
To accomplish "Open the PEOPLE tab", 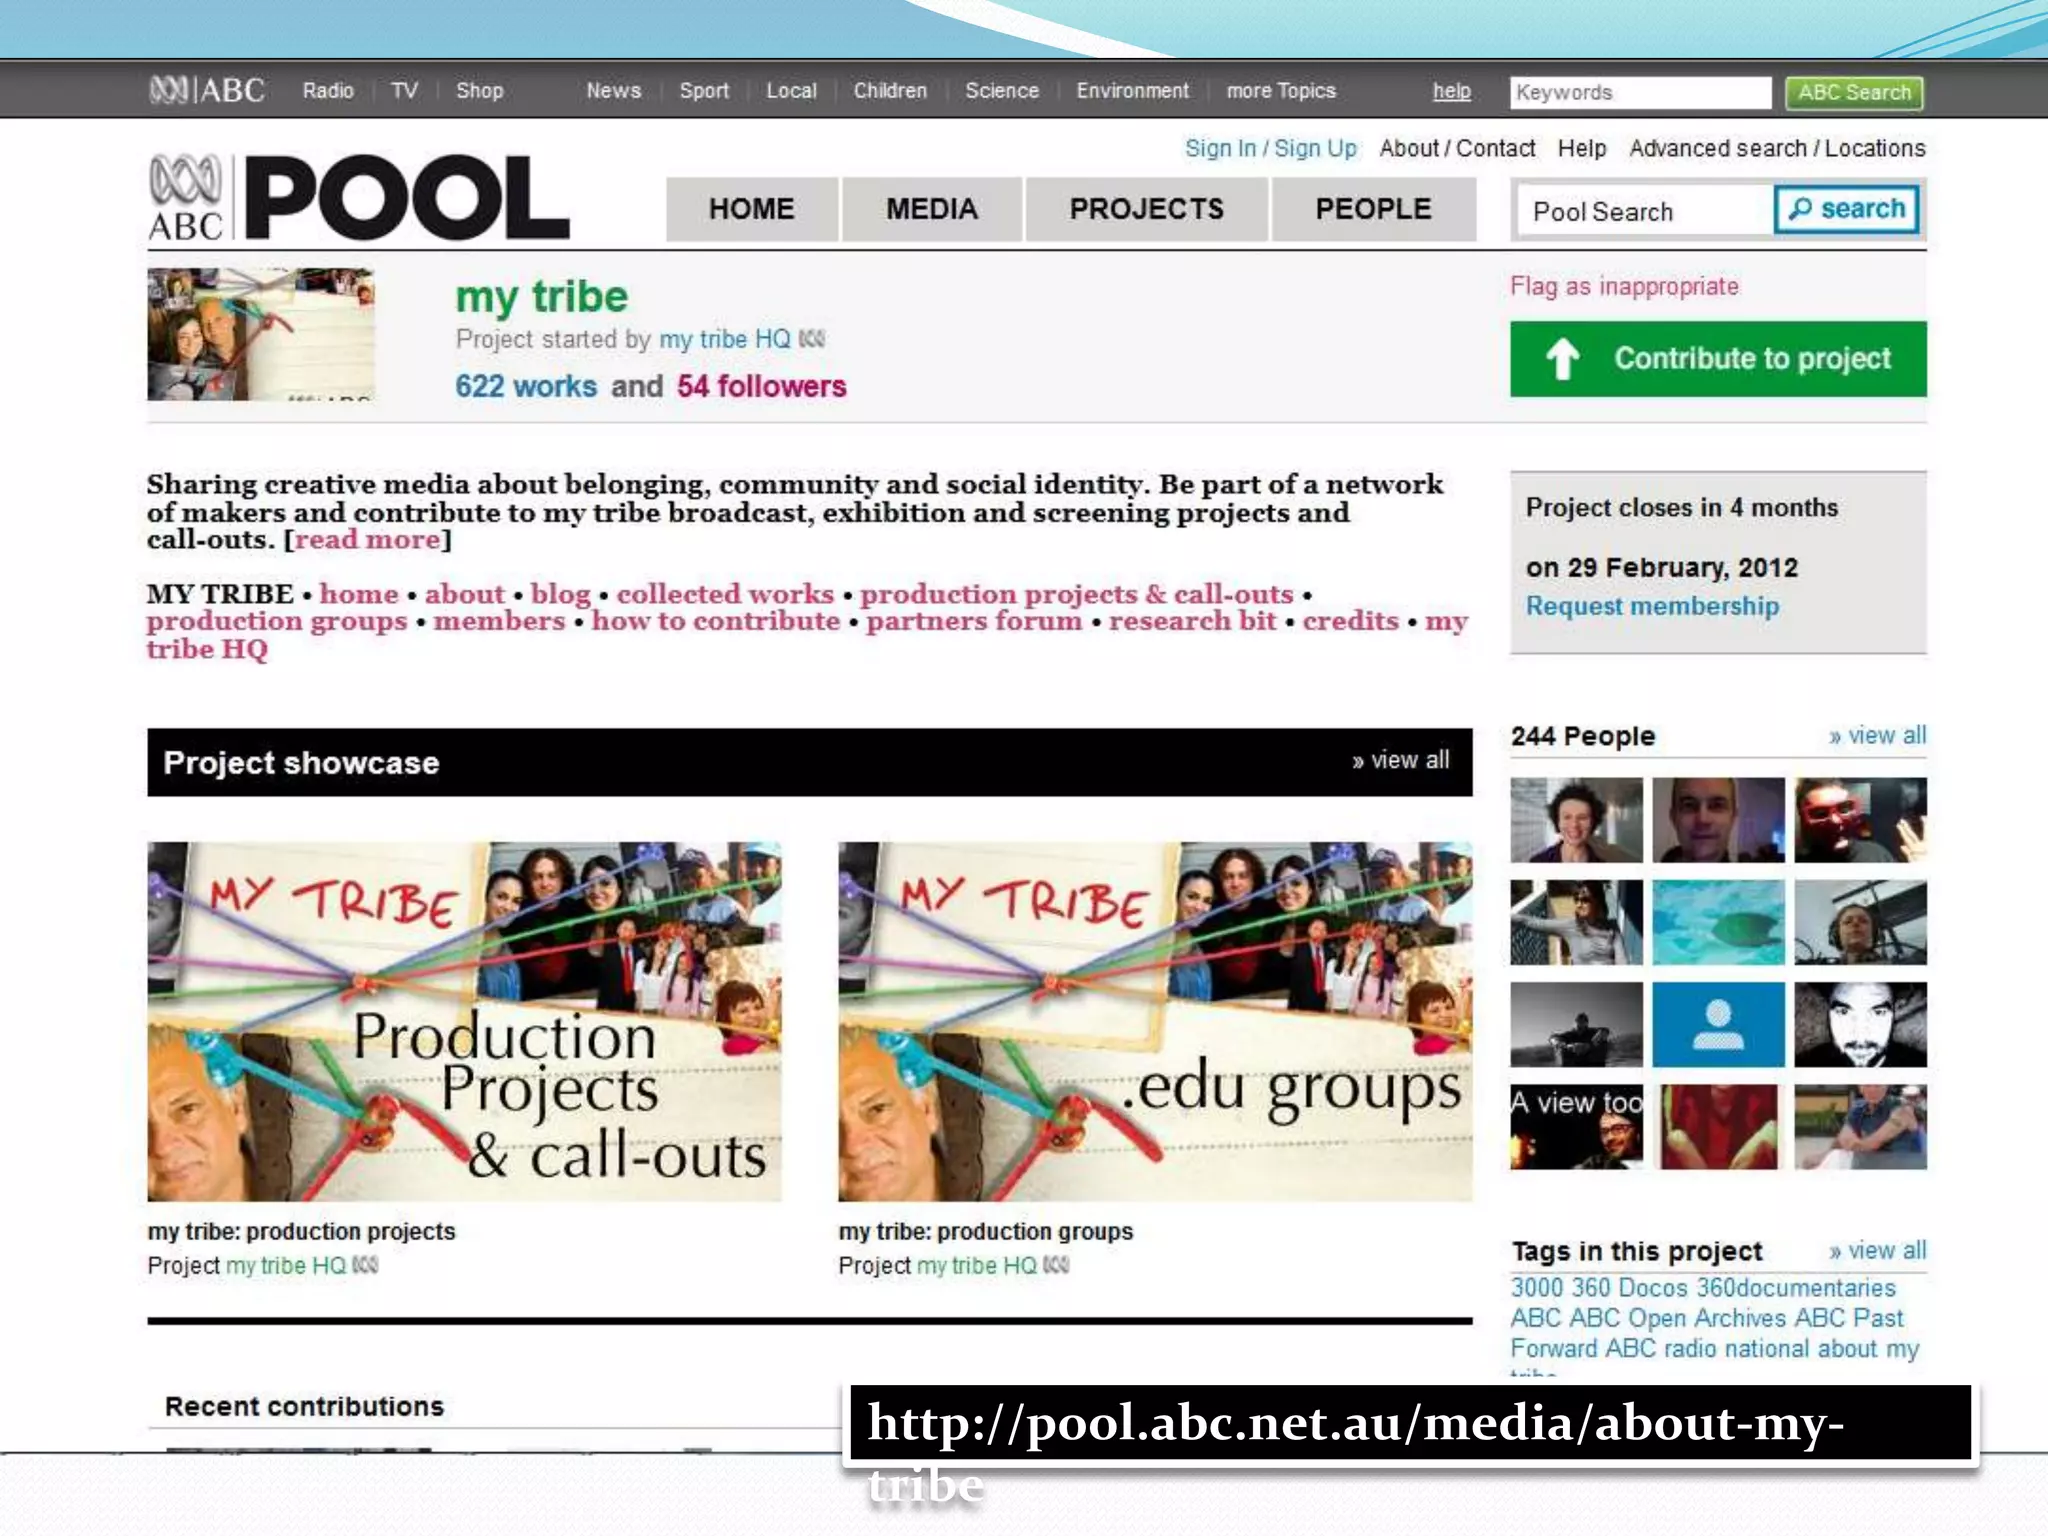I will pos(1373,209).
